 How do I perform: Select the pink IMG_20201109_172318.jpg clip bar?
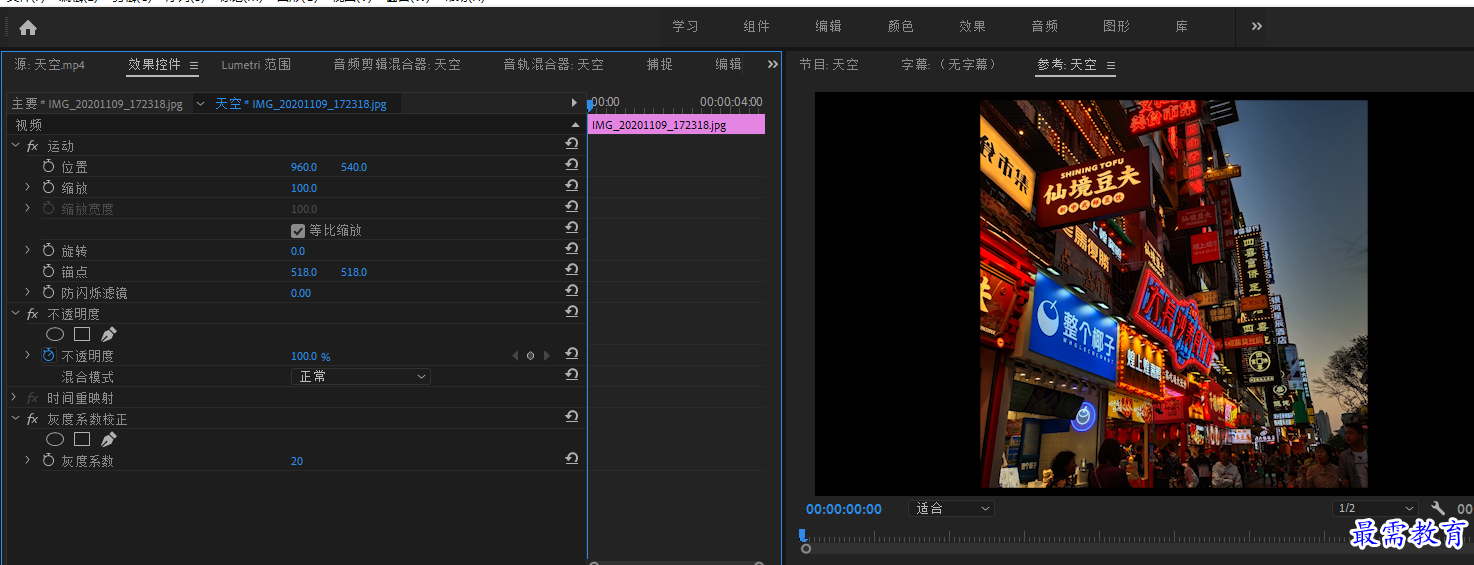(676, 125)
